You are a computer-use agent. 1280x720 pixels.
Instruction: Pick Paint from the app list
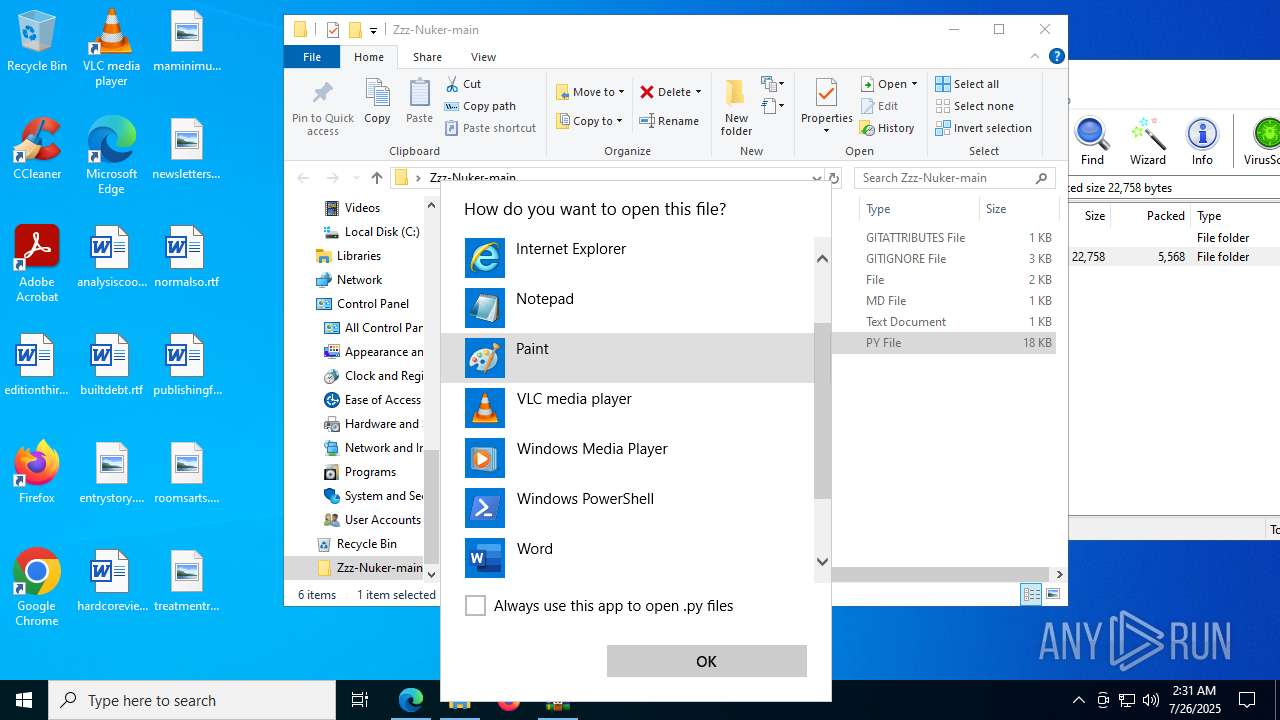coord(627,358)
